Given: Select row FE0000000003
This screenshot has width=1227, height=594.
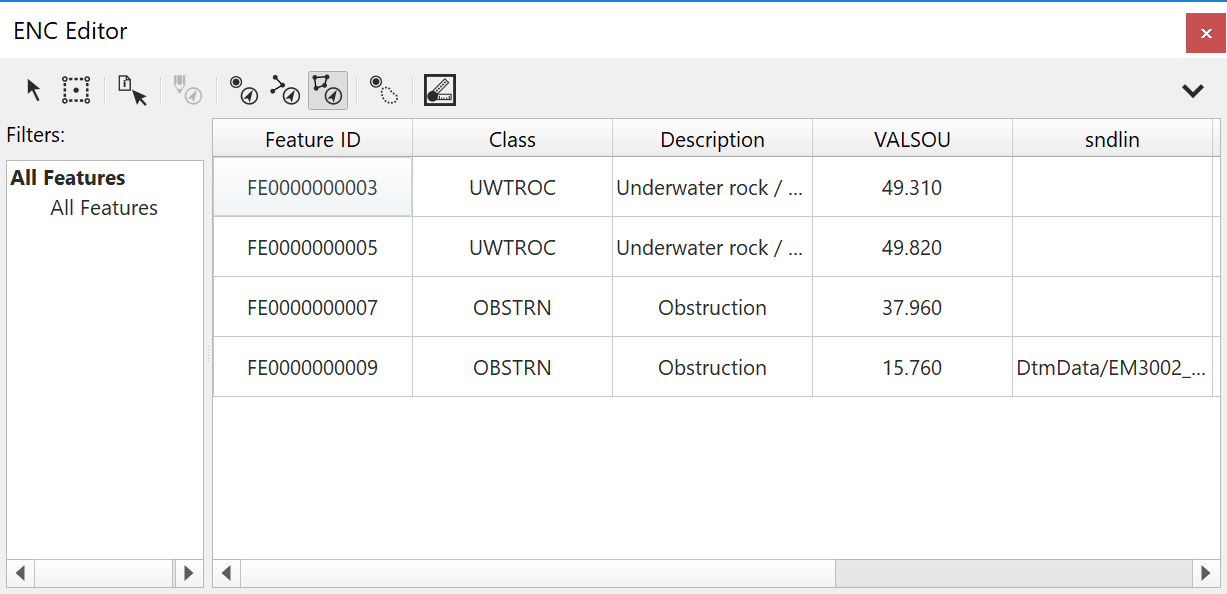Looking at the screenshot, I should [x=313, y=188].
